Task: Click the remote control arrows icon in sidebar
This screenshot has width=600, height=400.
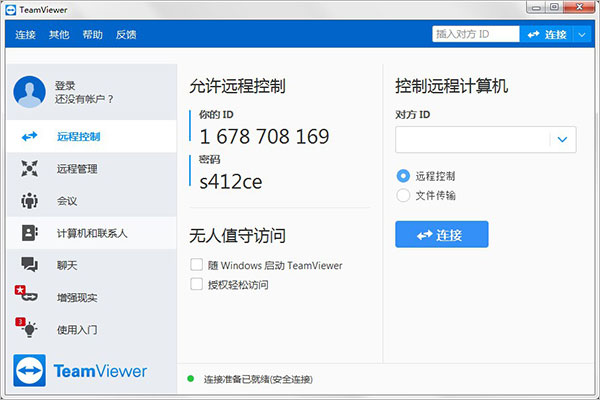Action: point(29,136)
